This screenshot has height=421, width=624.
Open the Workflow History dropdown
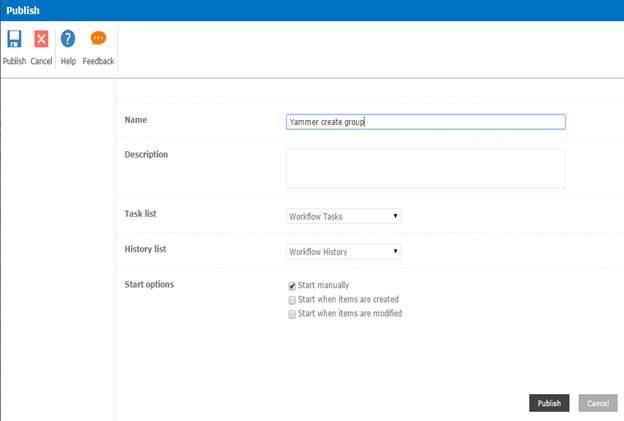point(343,251)
